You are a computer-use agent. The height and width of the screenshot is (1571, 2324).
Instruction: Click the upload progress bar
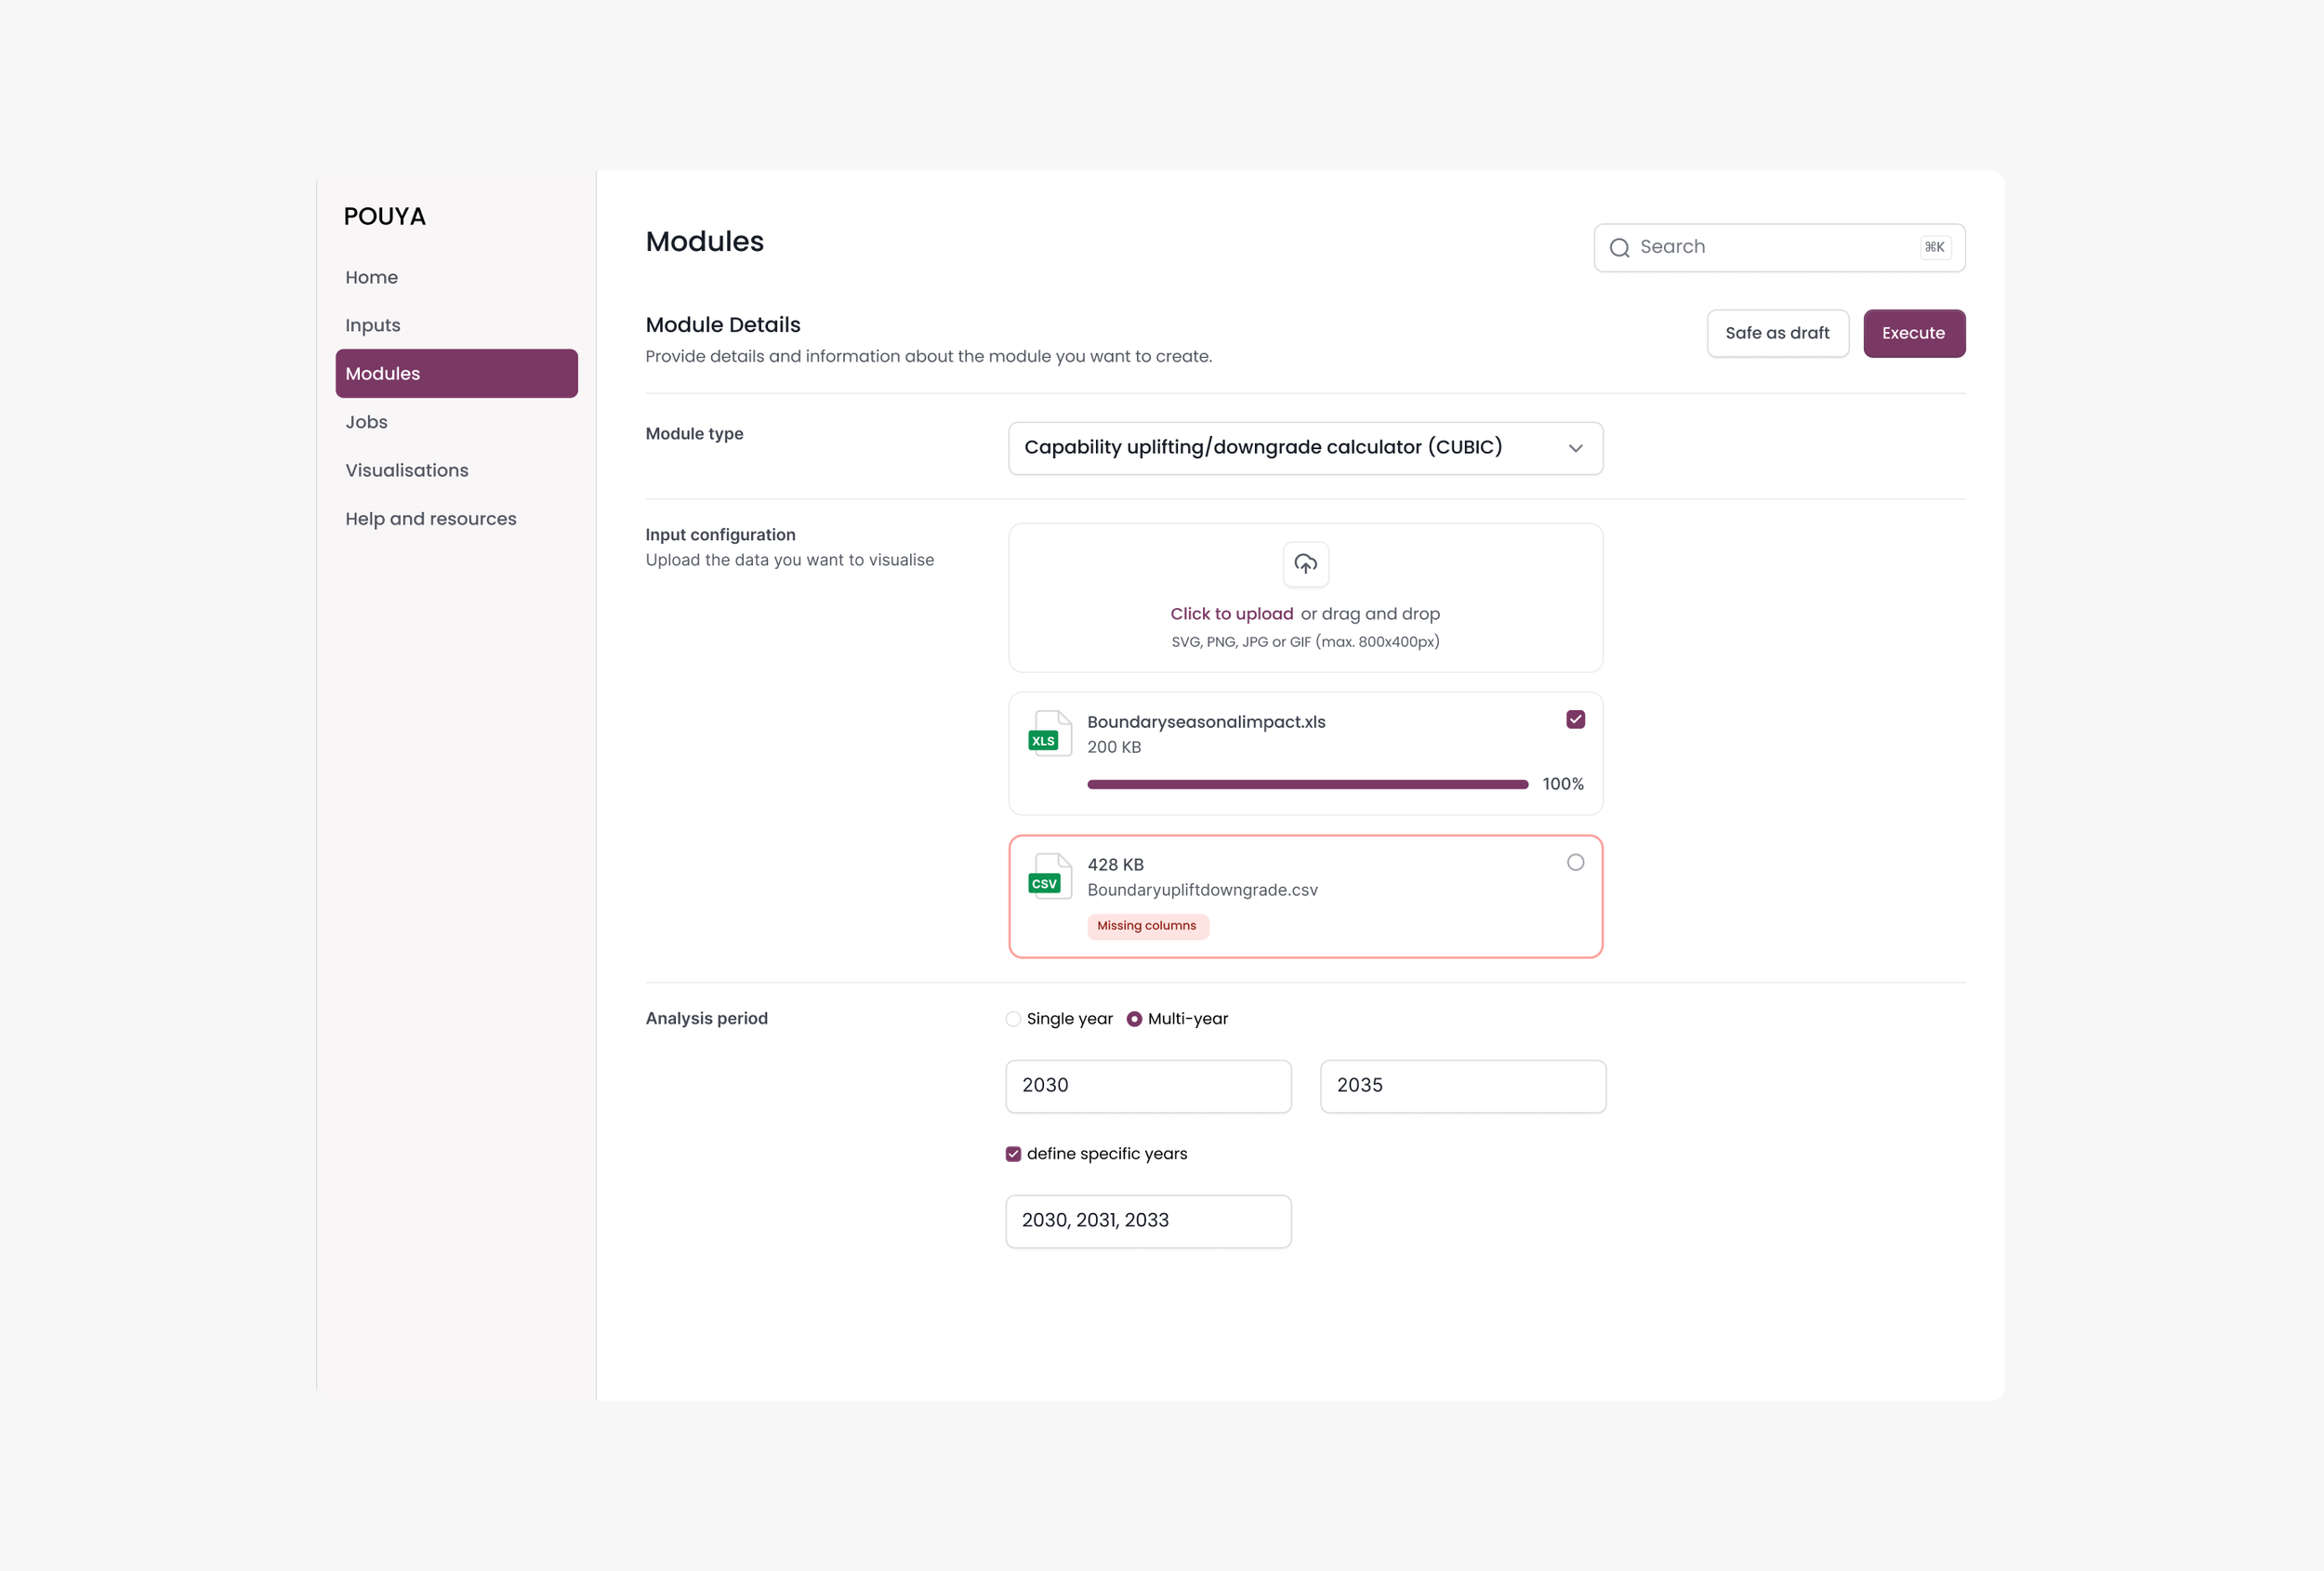(x=1307, y=785)
